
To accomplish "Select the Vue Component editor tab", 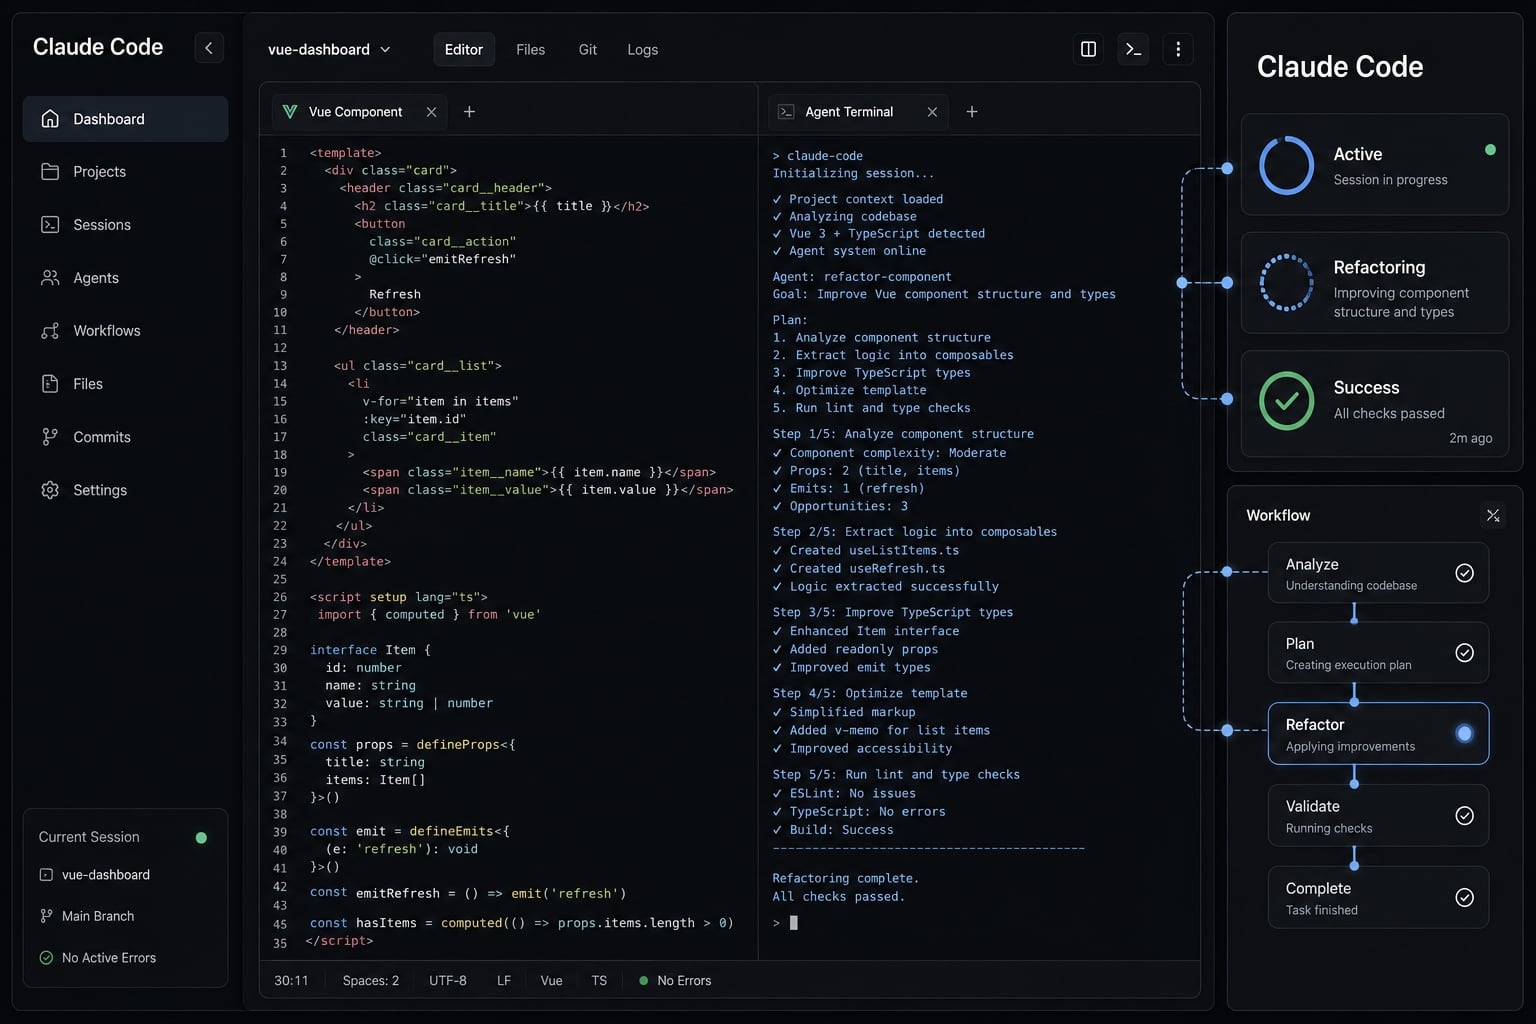I will pyautogui.click(x=359, y=112).
